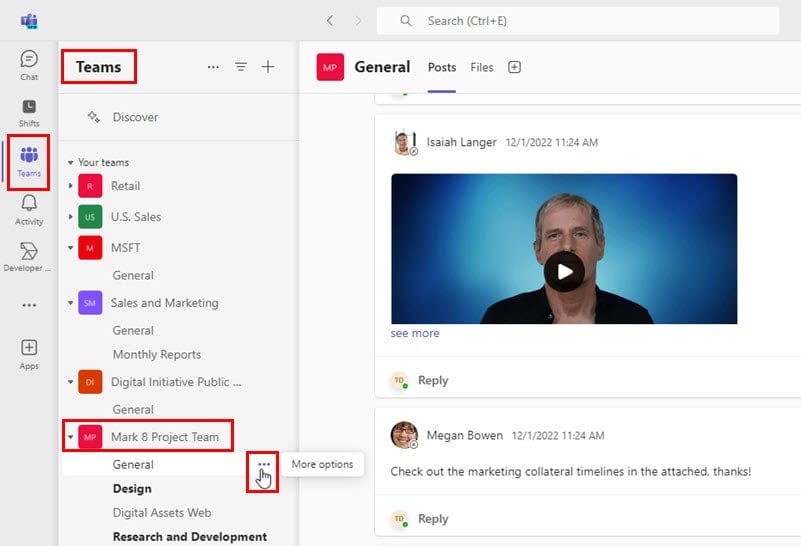The height and width of the screenshot is (546, 801).
Task: Click Megan Bowen's profile picture
Action: 404,435
